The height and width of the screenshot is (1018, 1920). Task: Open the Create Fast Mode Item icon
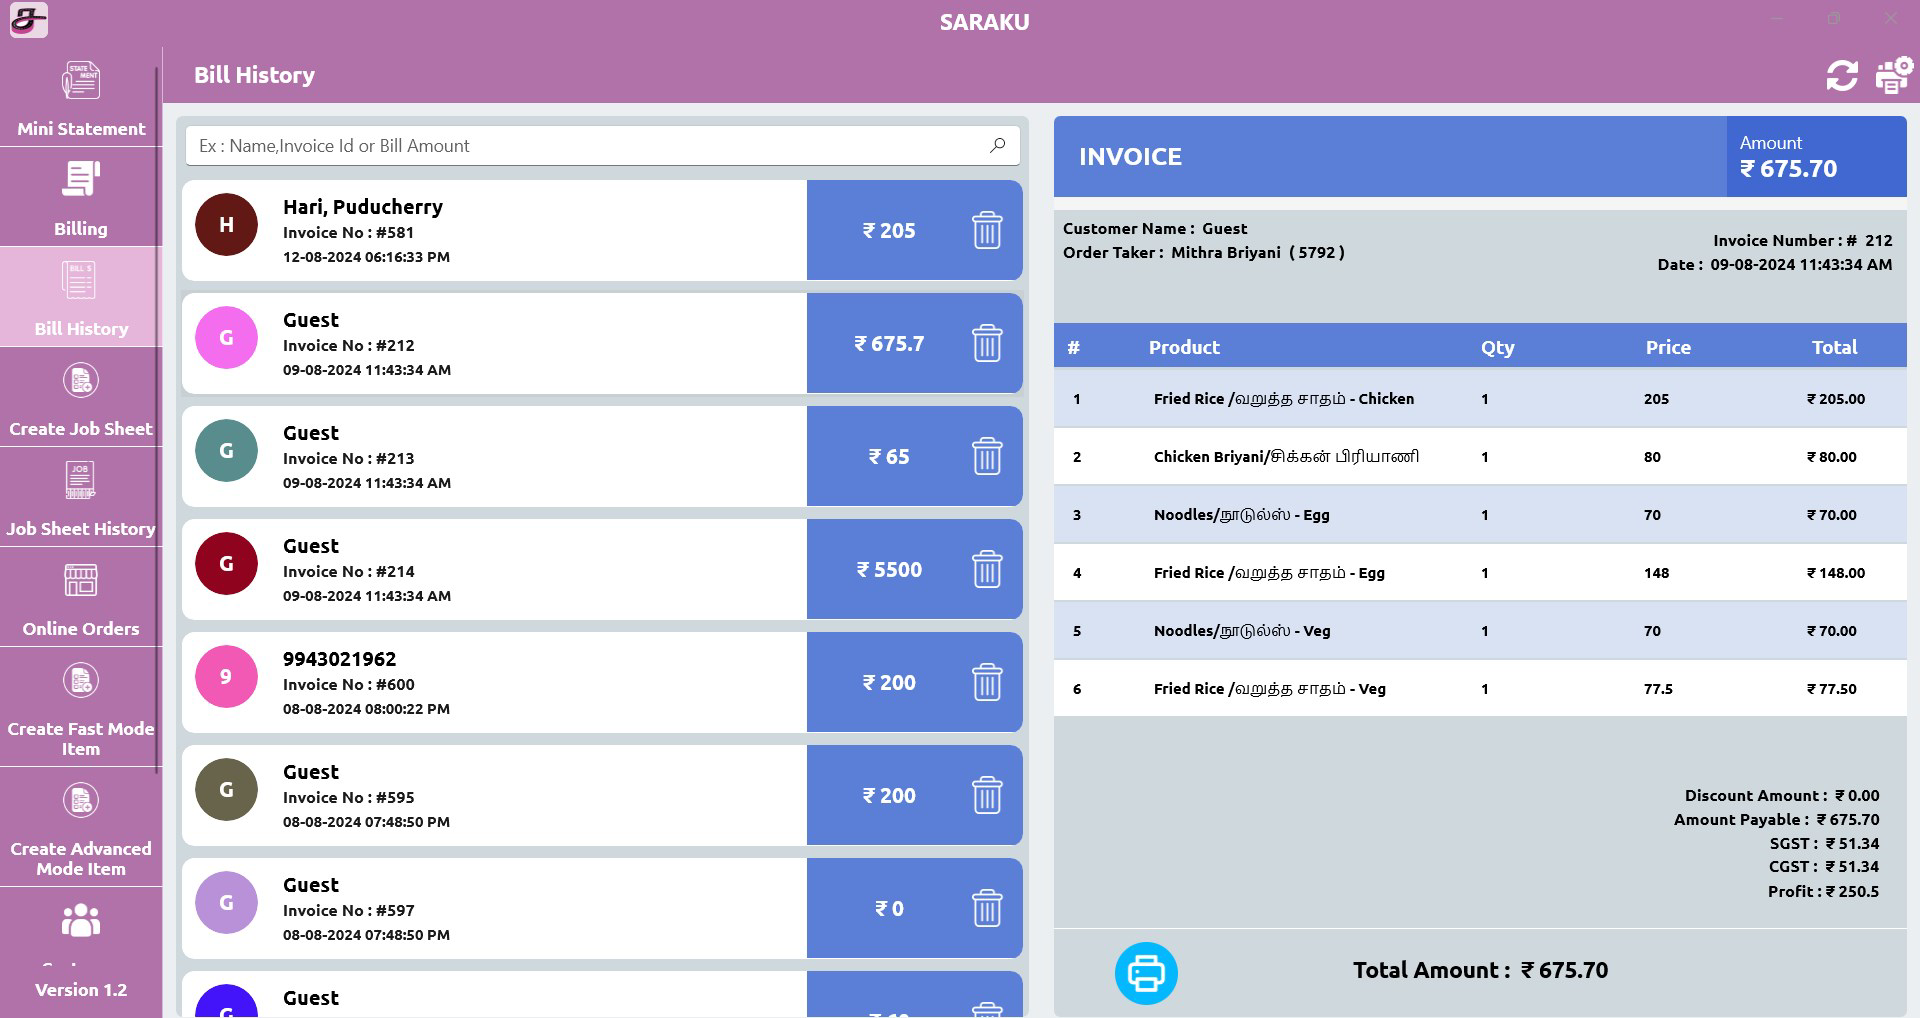click(81, 681)
